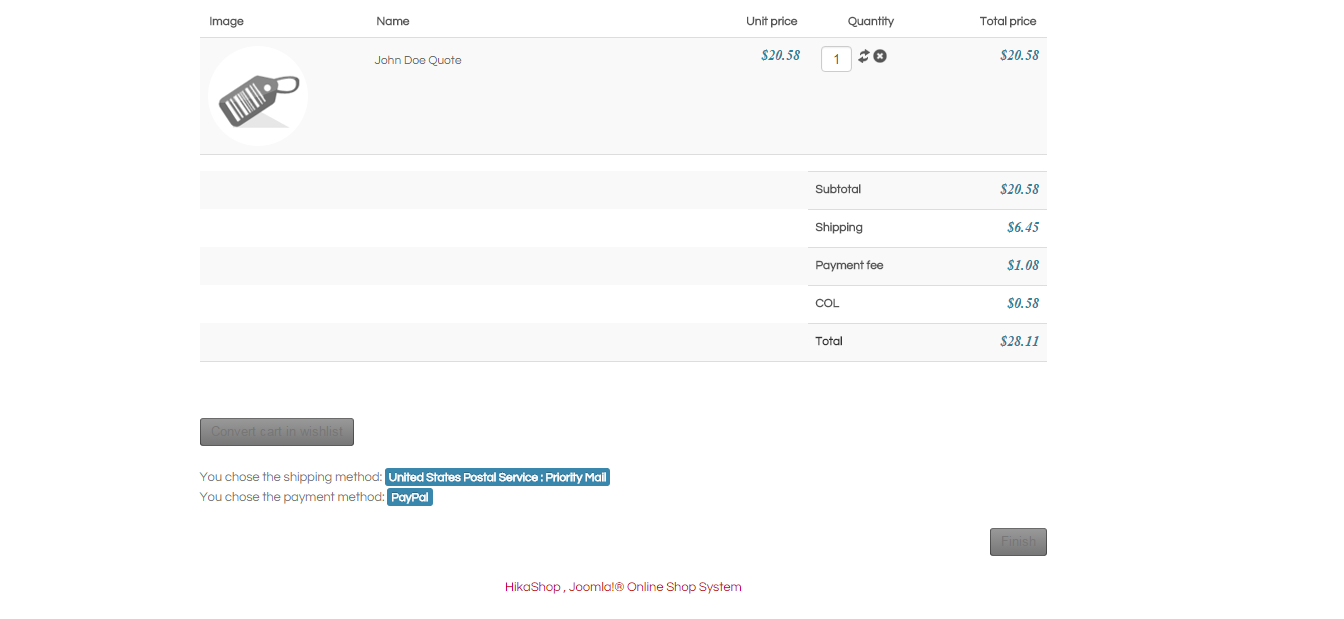Screen dimensions: 1344x619
Task: Open the HikaShop footer link
Action: [532, 587]
